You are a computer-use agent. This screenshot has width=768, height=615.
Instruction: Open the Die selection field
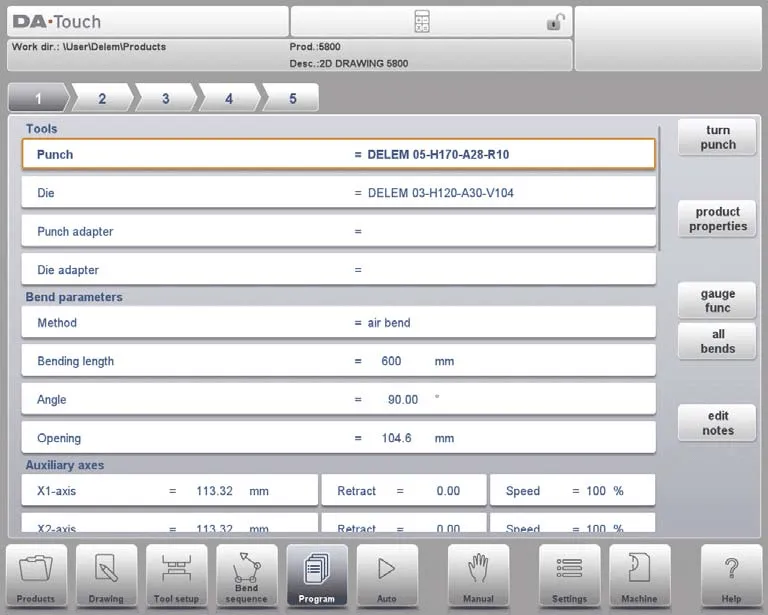(338, 193)
